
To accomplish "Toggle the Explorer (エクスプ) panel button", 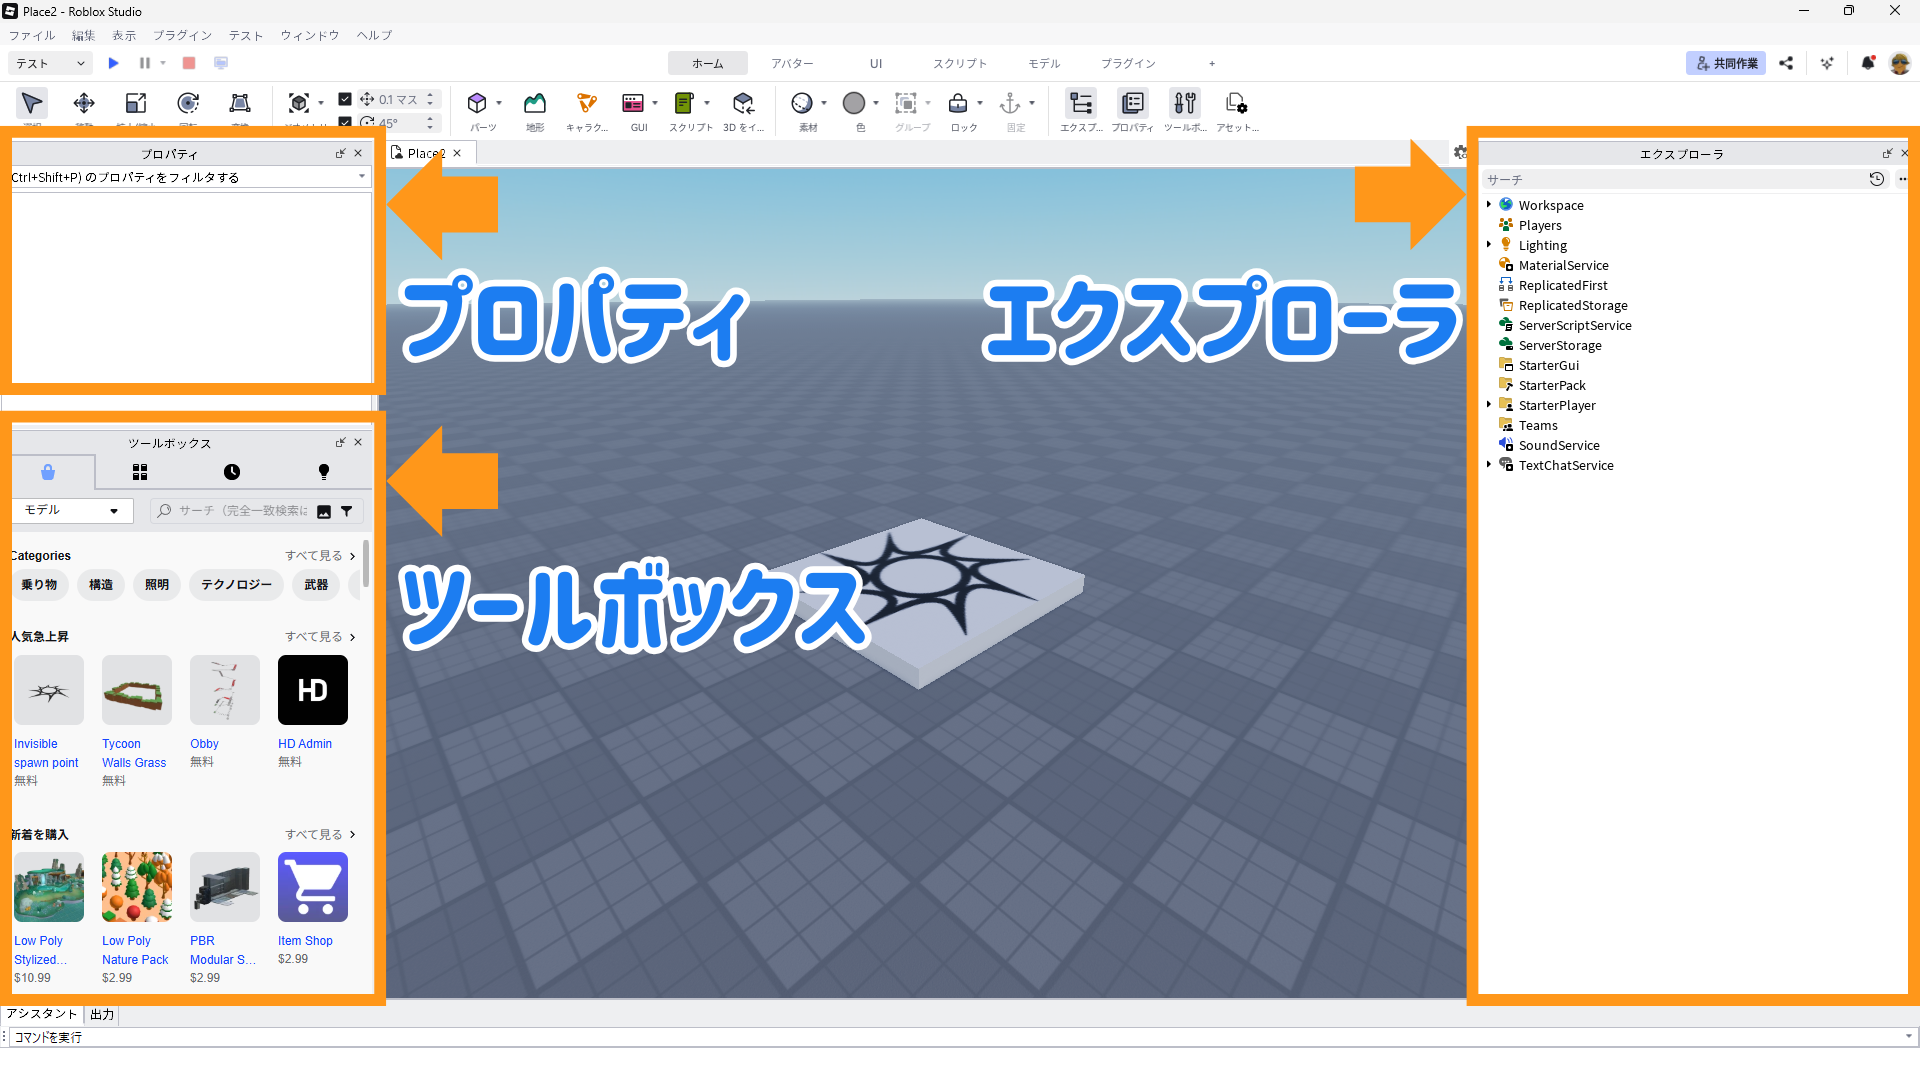I will [1081, 103].
